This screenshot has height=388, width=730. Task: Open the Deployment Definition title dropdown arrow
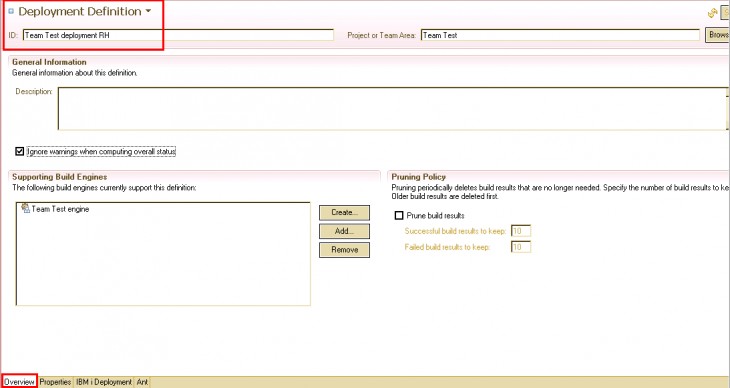click(149, 11)
